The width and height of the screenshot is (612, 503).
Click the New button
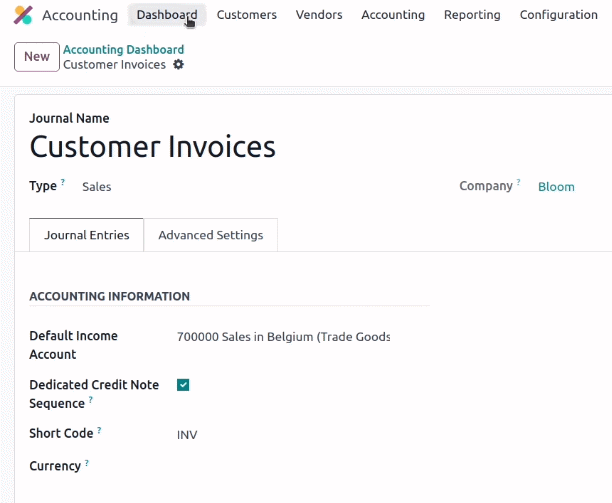tap(37, 57)
